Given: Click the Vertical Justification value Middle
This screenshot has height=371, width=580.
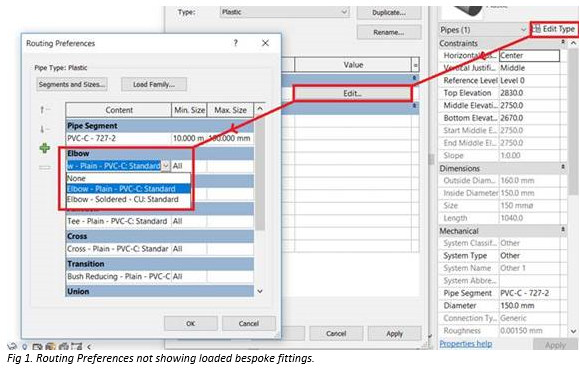Looking at the screenshot, I should click(529, 68).
